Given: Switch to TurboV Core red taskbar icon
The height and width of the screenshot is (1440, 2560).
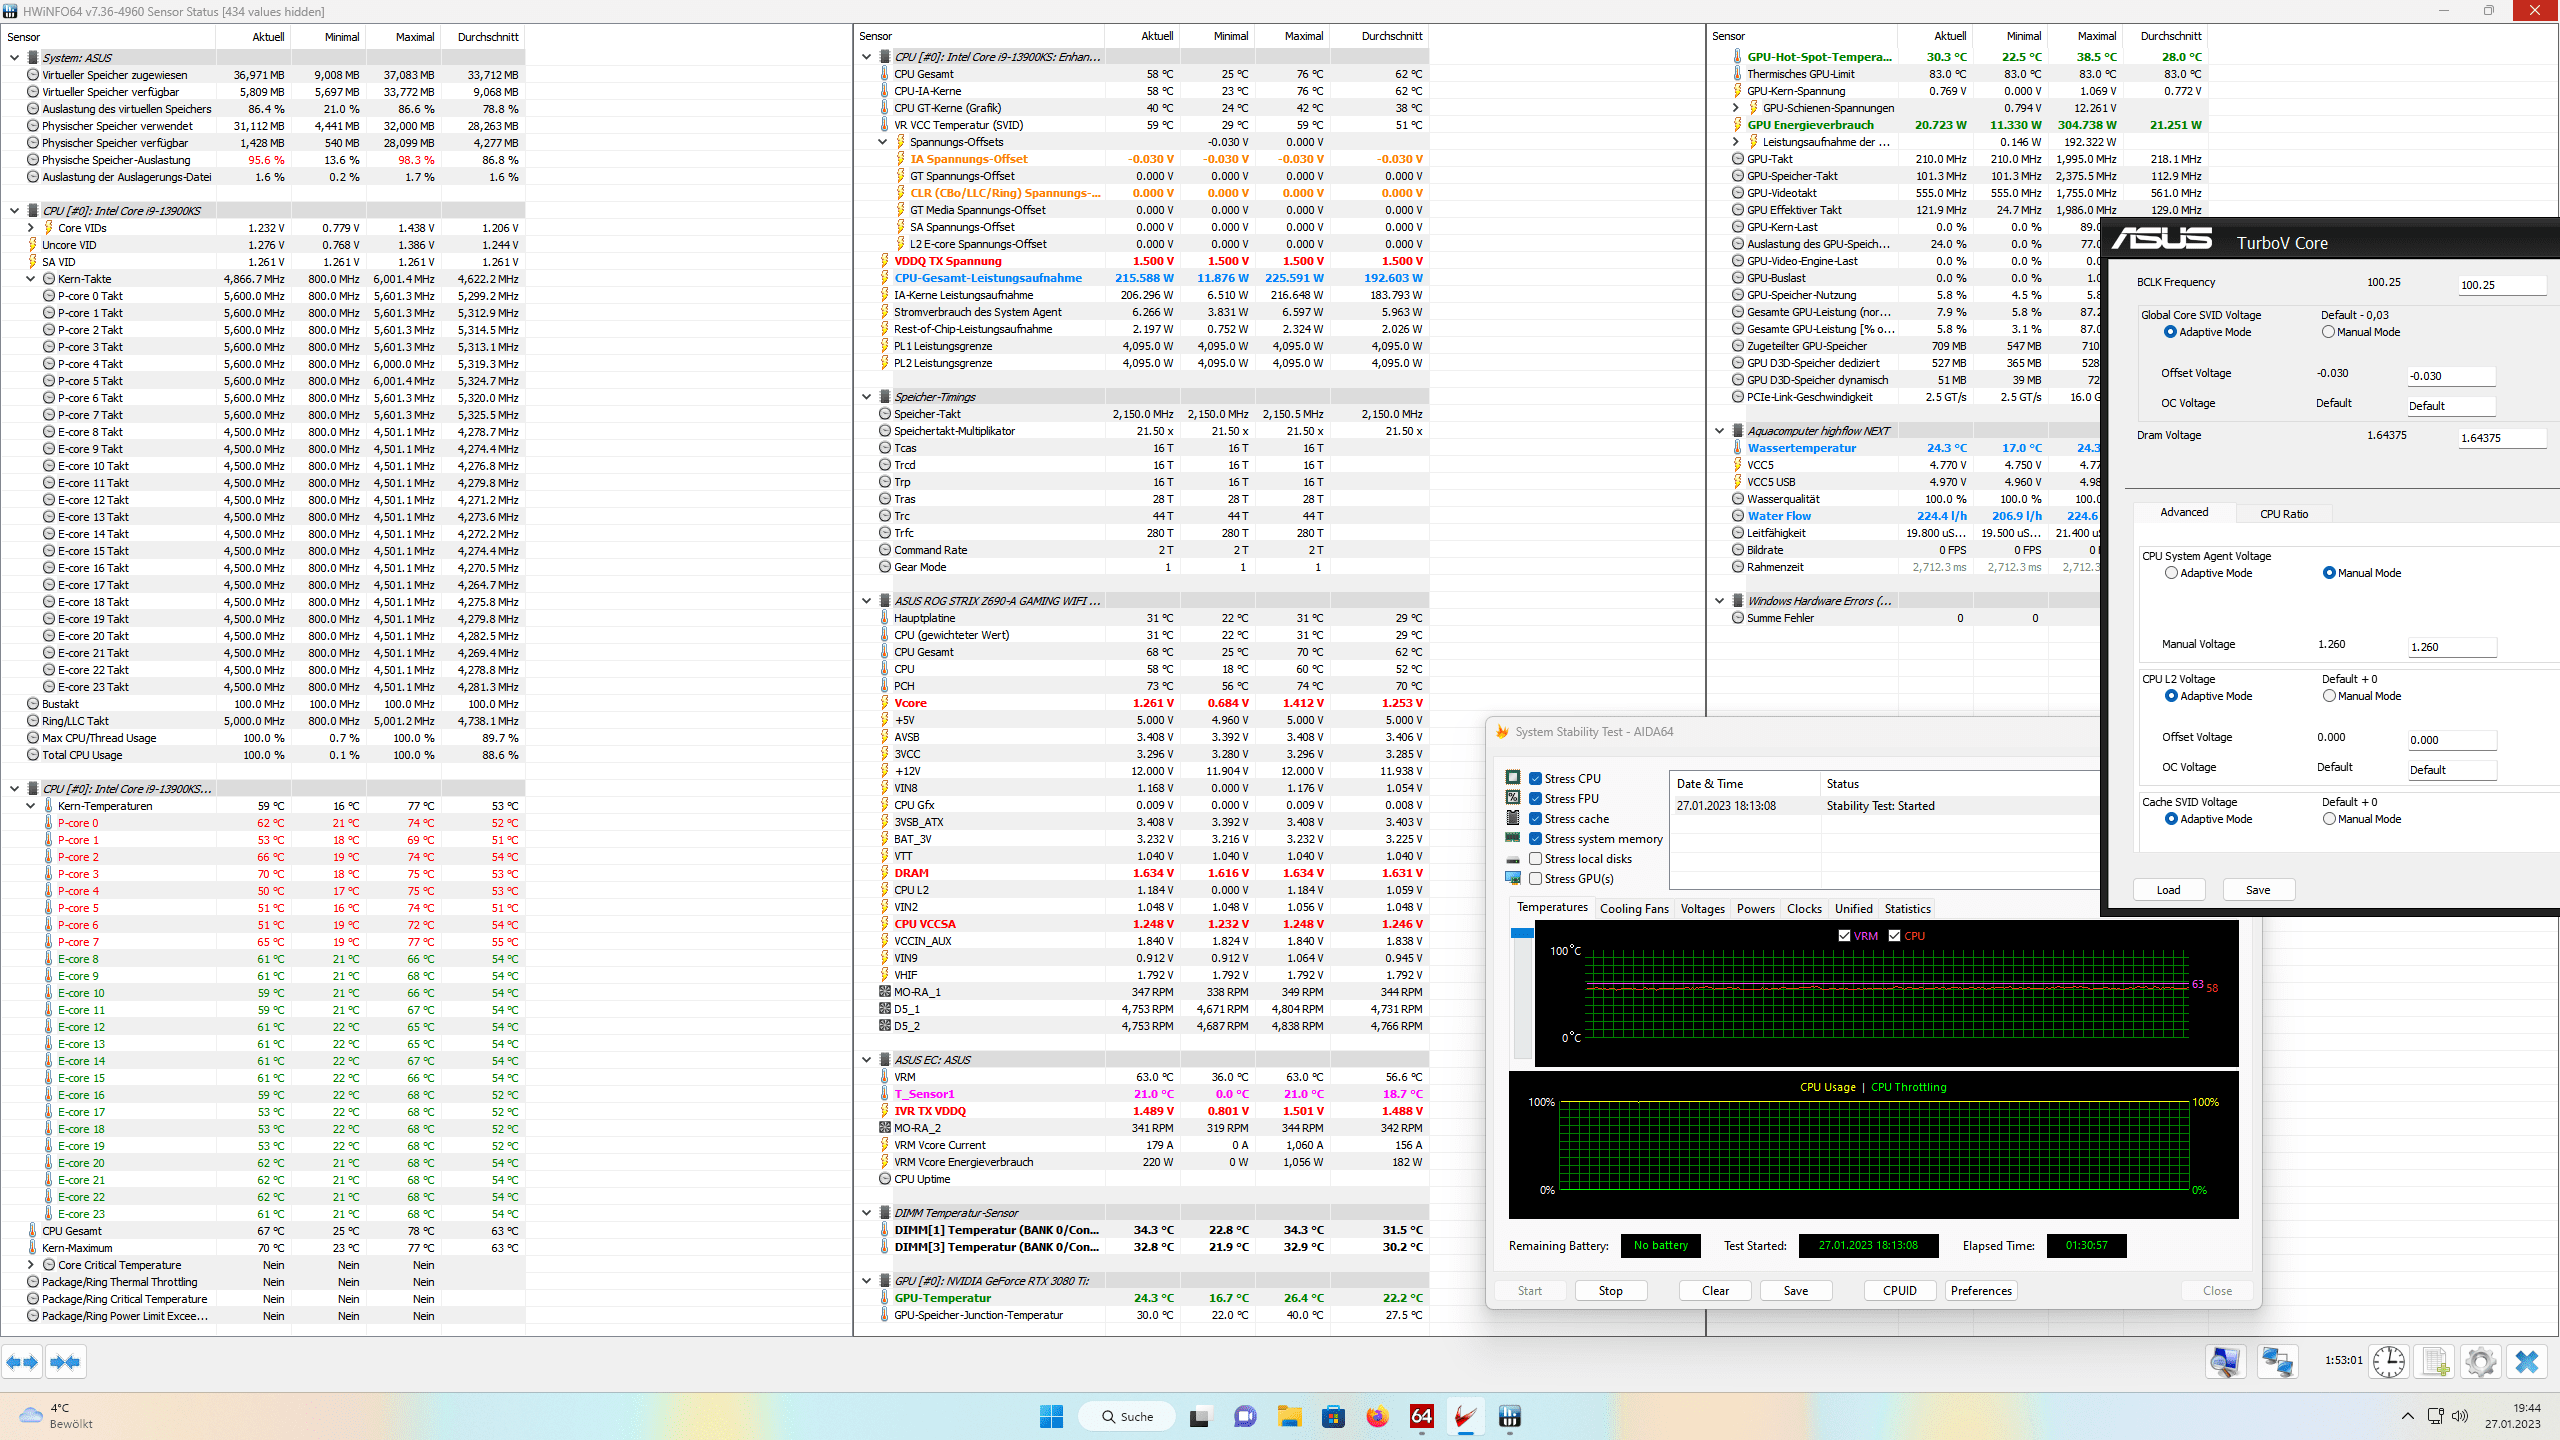Looking at the screenshot, I should point(1466,1416).
